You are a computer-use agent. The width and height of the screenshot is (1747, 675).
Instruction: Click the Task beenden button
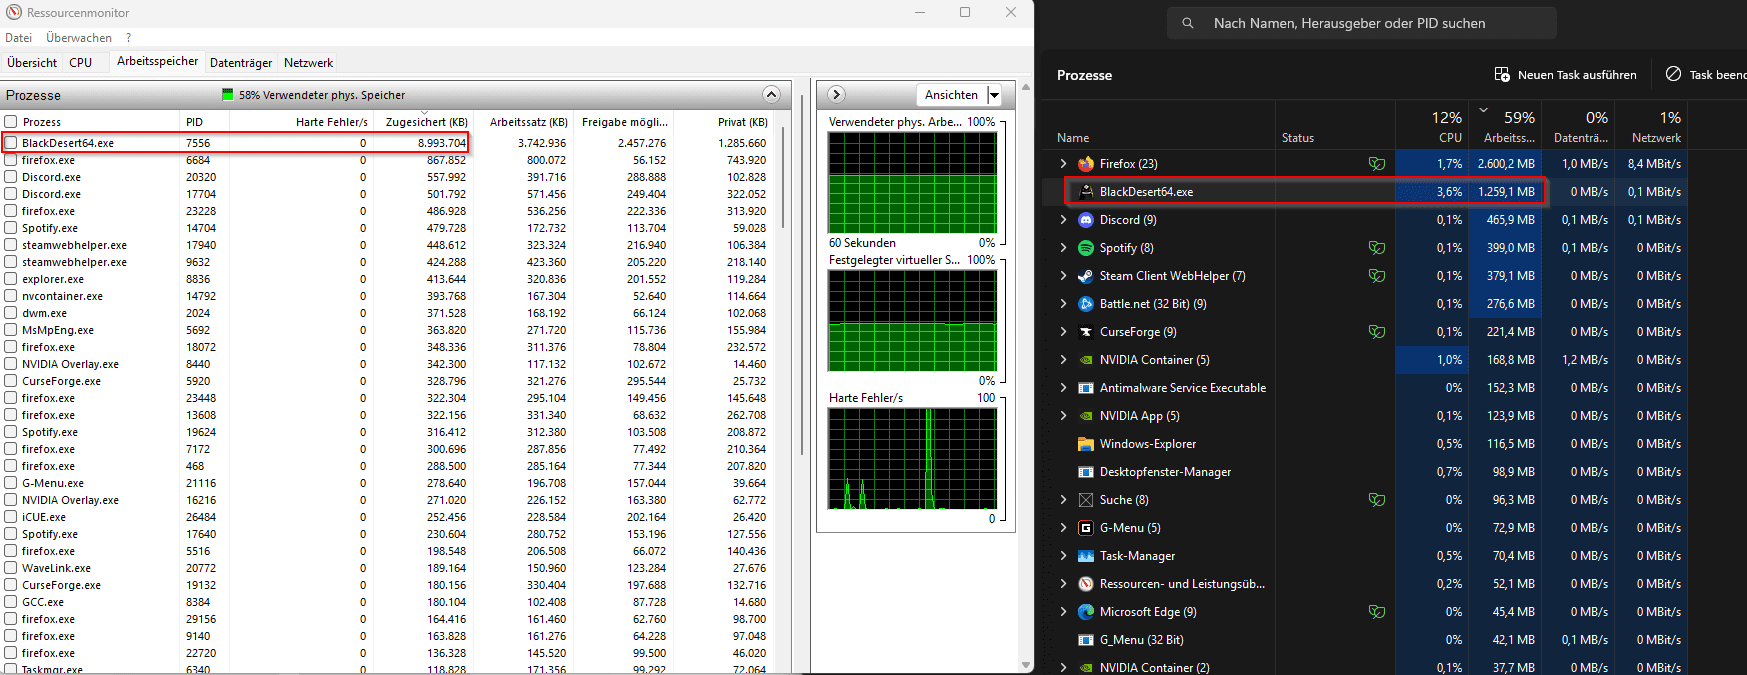[x=1706, y=75]
